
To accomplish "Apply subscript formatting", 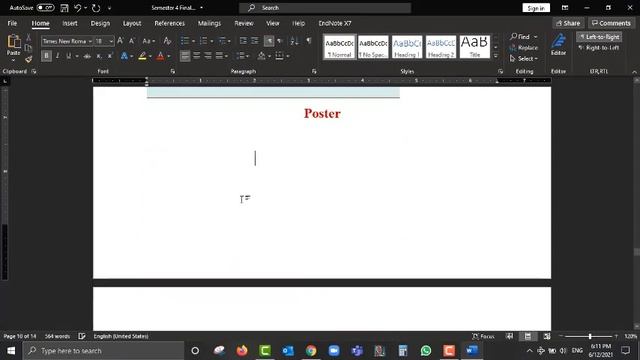I will point(99,56).
